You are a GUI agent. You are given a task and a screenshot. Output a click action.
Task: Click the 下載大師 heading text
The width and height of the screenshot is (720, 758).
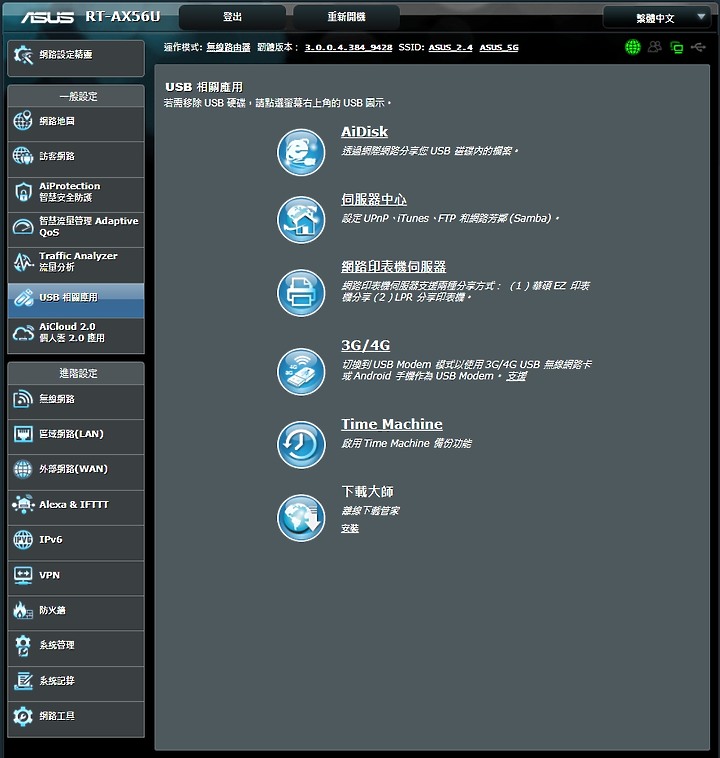[367, 492]
